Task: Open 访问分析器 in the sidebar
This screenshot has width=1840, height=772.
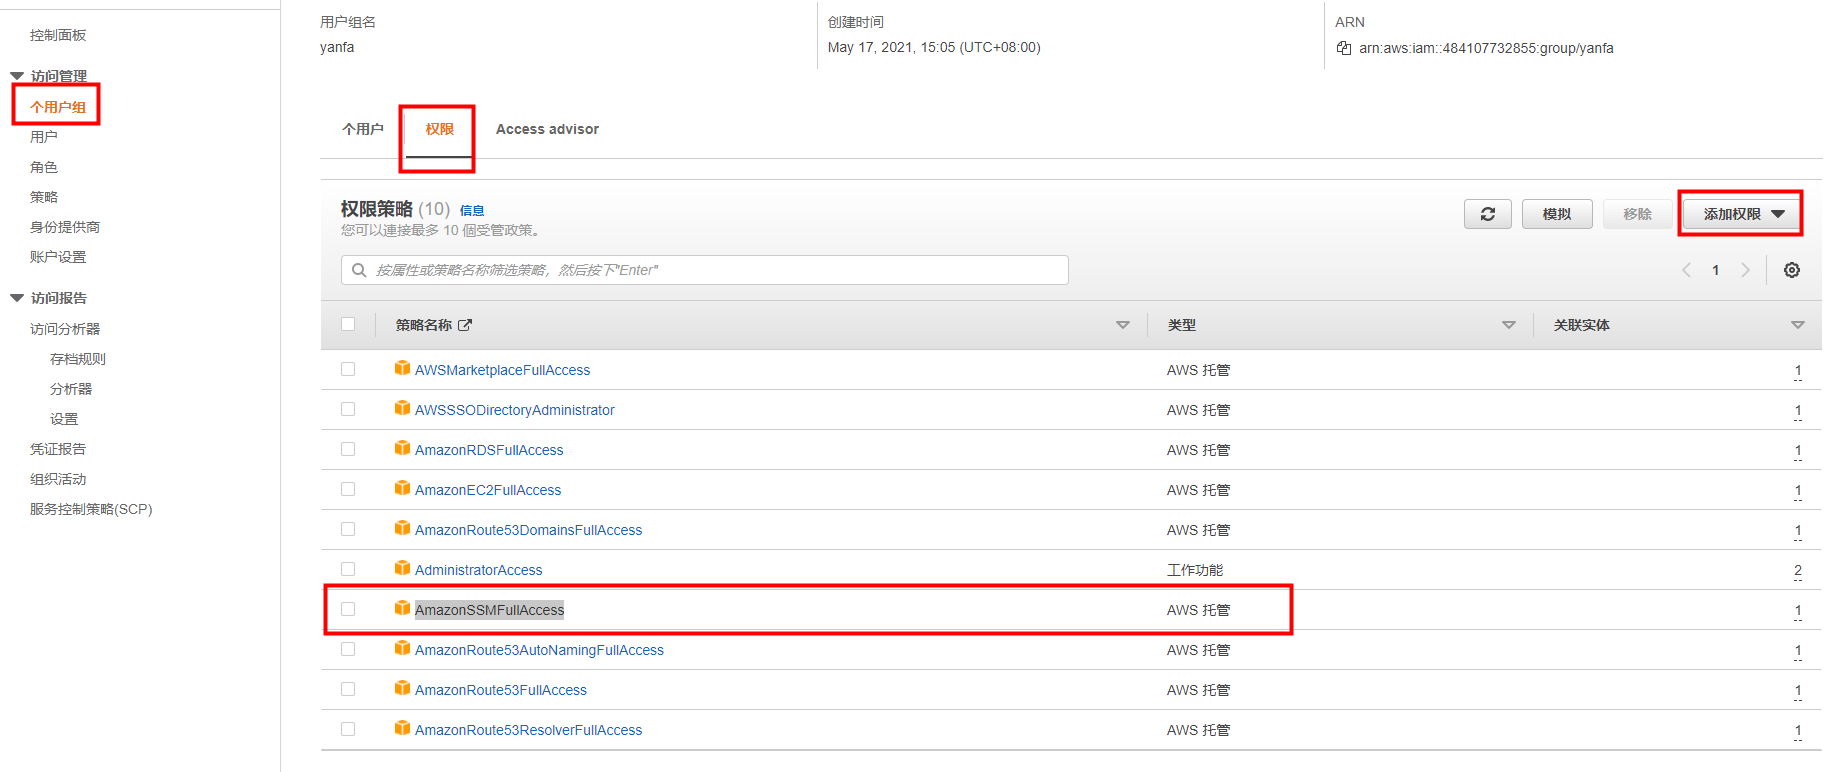Action: (65, 329)
